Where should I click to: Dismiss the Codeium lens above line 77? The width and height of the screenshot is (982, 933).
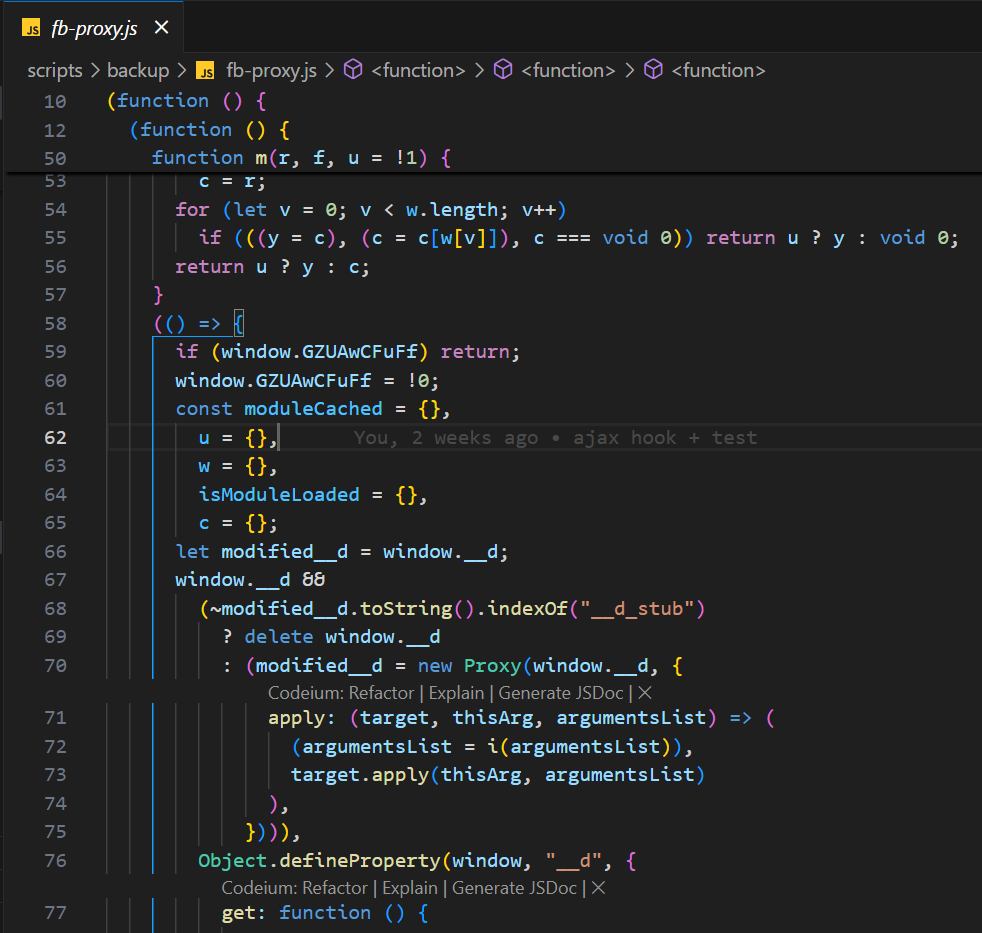click(598, 888)
